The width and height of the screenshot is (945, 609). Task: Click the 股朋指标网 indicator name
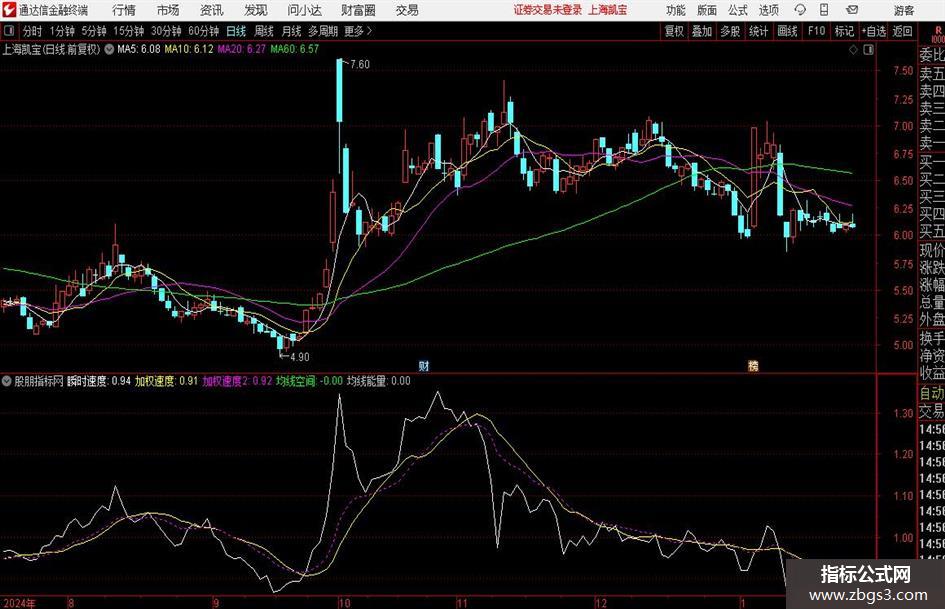pos(39,381)
